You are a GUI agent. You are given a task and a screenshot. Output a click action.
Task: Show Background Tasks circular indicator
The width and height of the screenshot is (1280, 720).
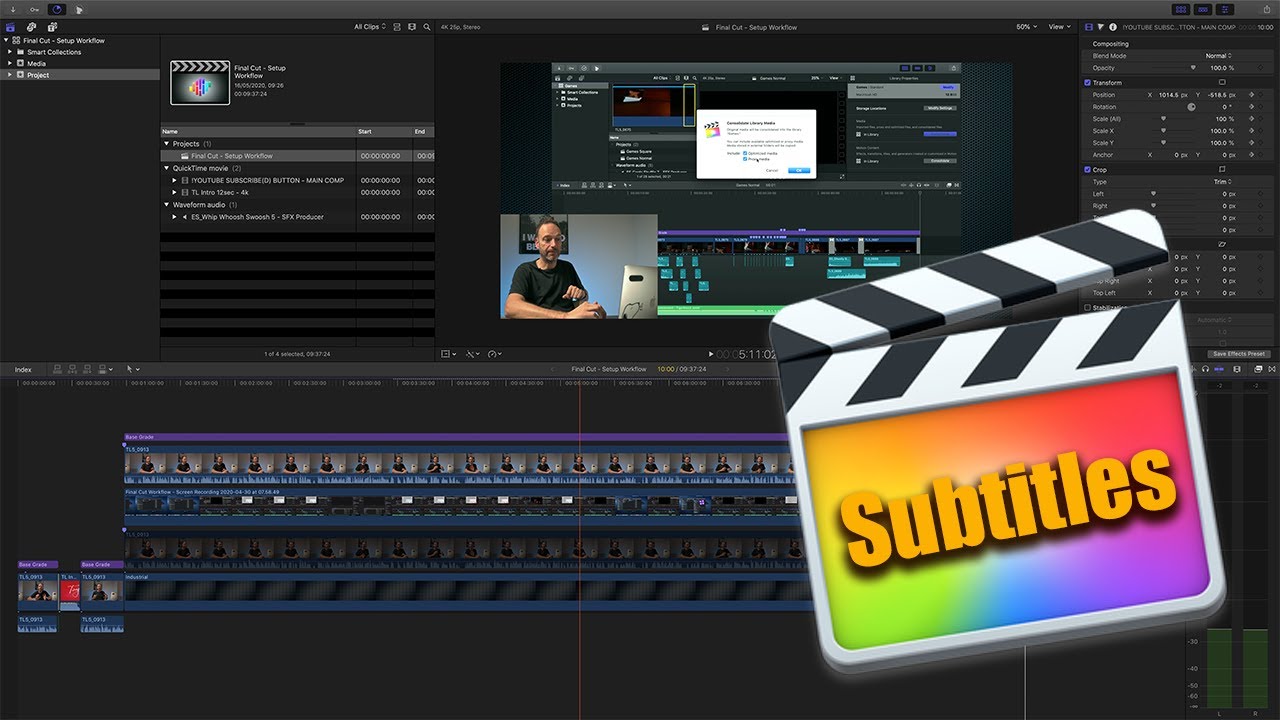click(x=56, y=9)
